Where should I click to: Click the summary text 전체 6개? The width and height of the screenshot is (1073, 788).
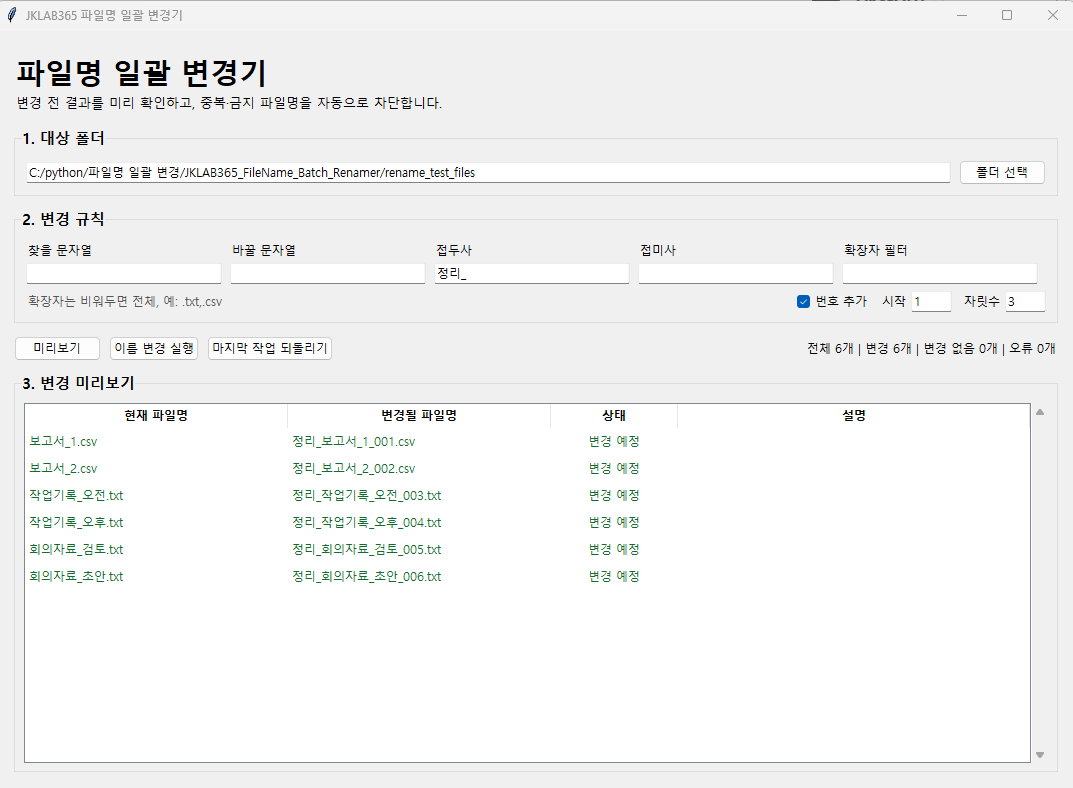830,348
